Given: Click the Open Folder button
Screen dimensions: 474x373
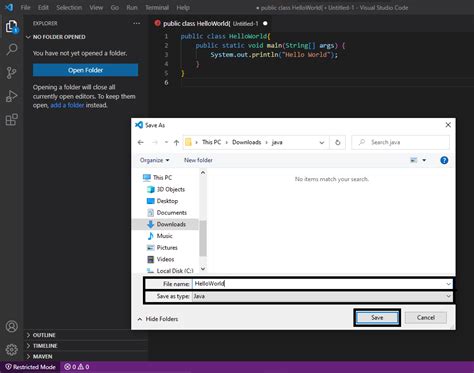Looking at the screenshot, I should click(x=85, y=70).
